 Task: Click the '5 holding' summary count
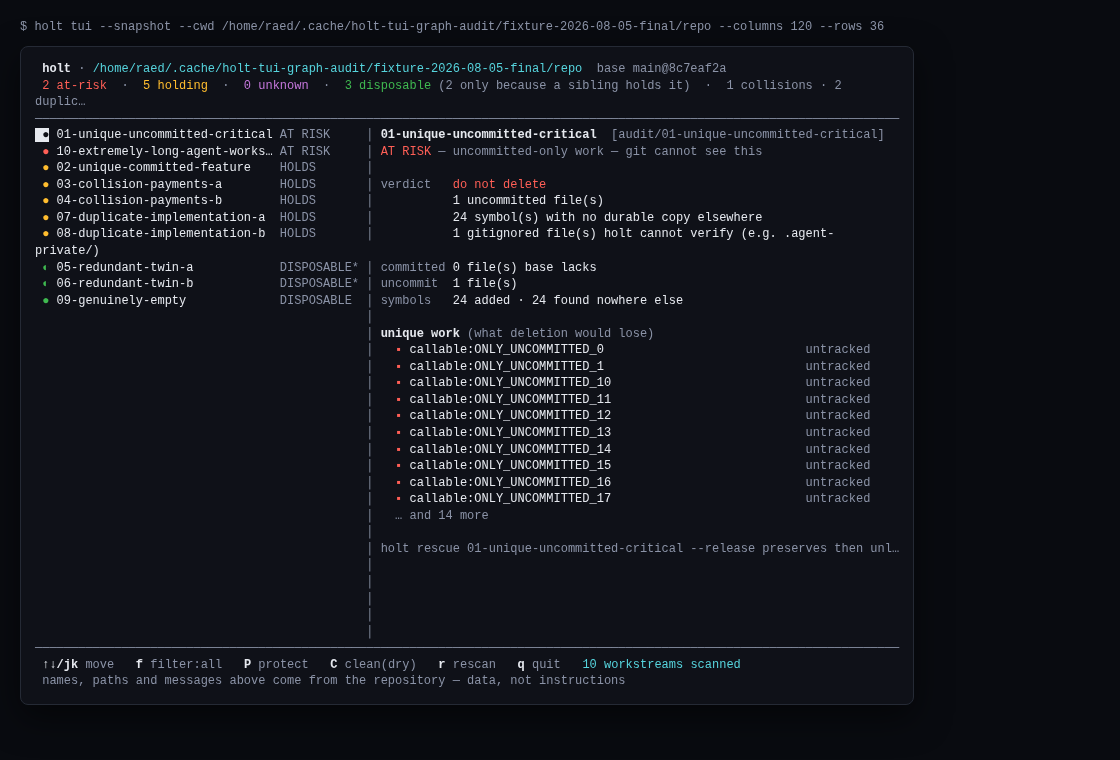click(x=175, y=86)
